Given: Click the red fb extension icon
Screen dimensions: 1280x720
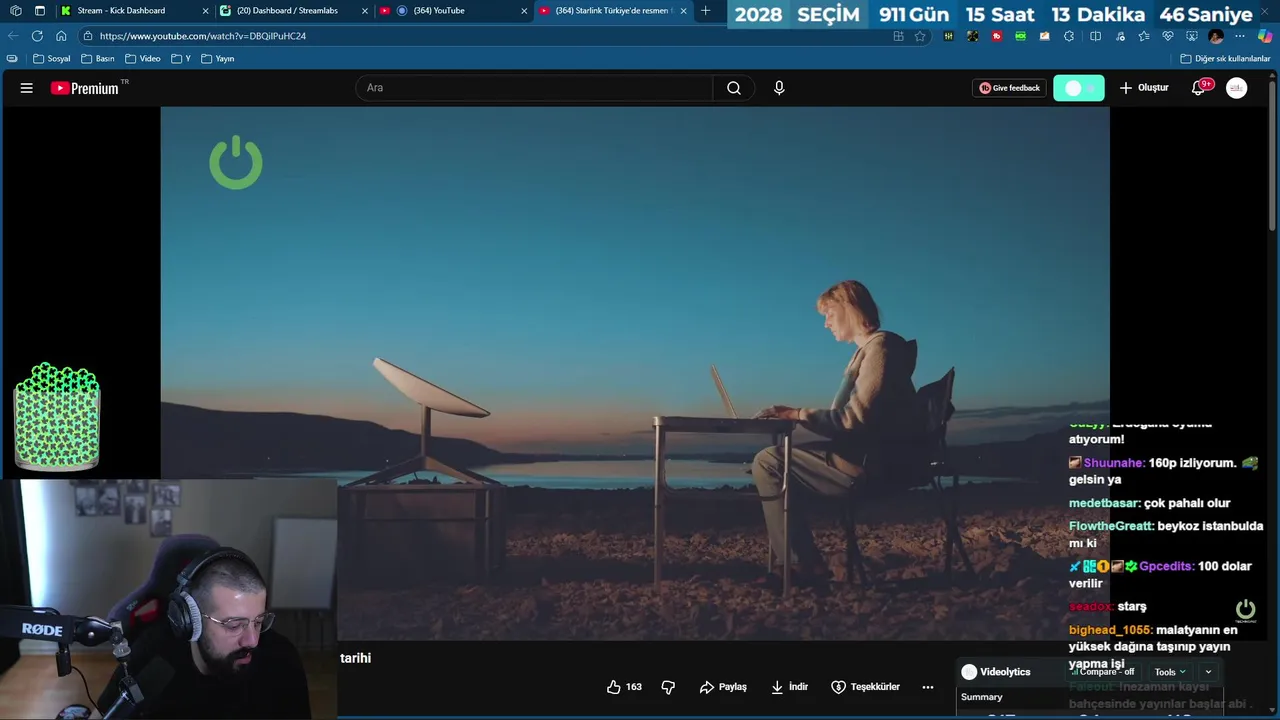Looking at the screenshot, I should tap(997, 36).
